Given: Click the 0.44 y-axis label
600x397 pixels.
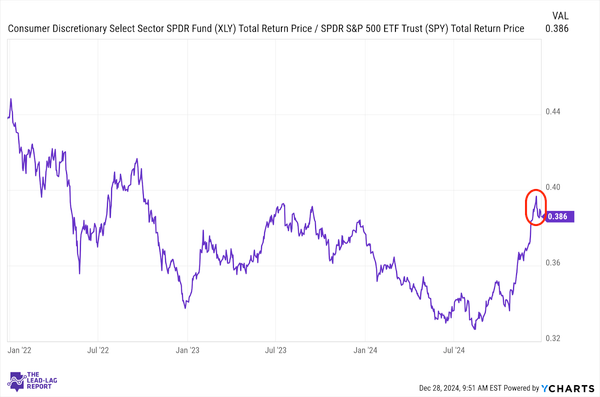Looking at the screenshot, I should tap(553, 111).
